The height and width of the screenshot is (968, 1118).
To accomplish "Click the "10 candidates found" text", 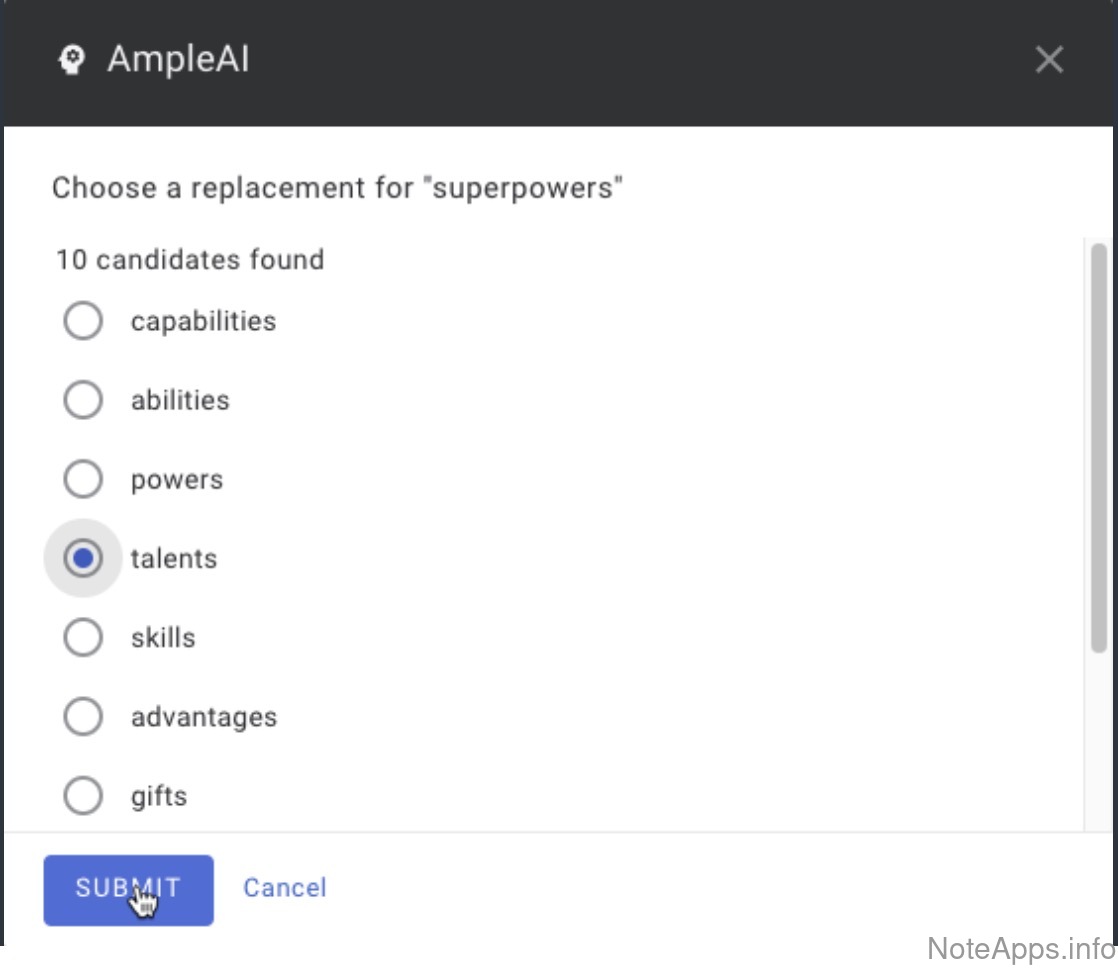I will (x=190, y=260).
